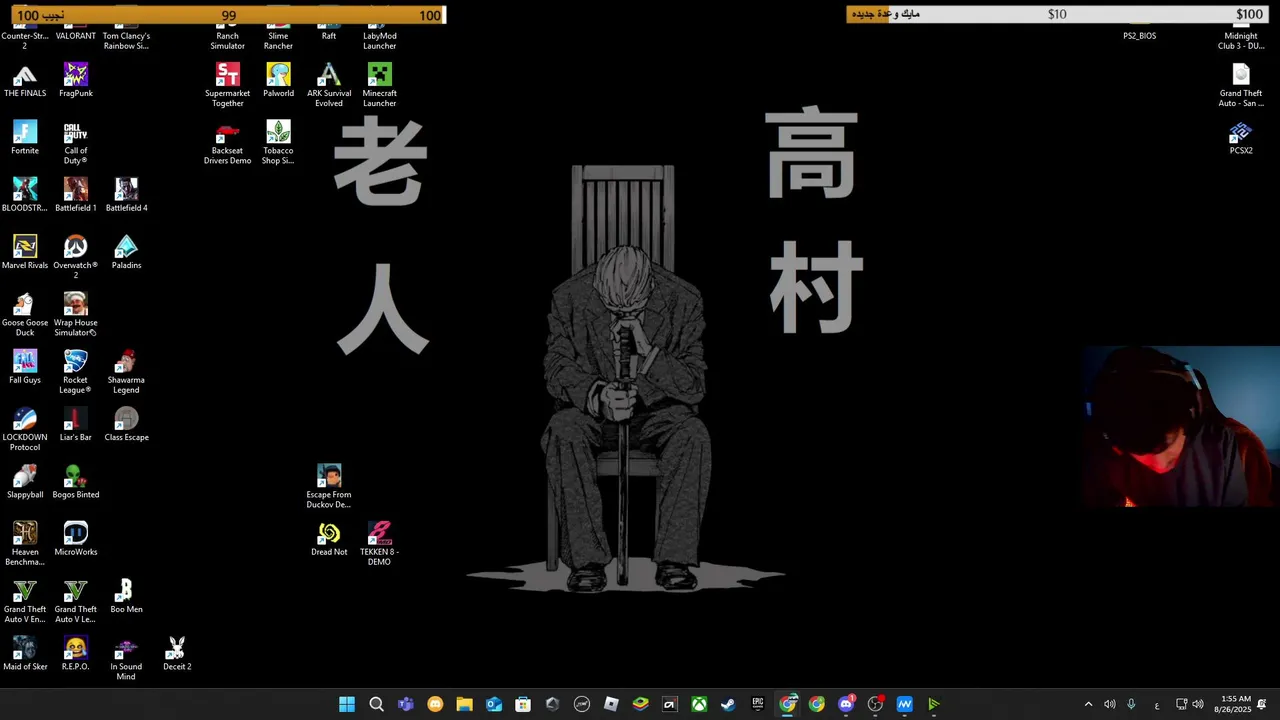Select the LOCKDOWN Protocol icon
This screenshot has width=1280, height=720.
pos(25,429)
